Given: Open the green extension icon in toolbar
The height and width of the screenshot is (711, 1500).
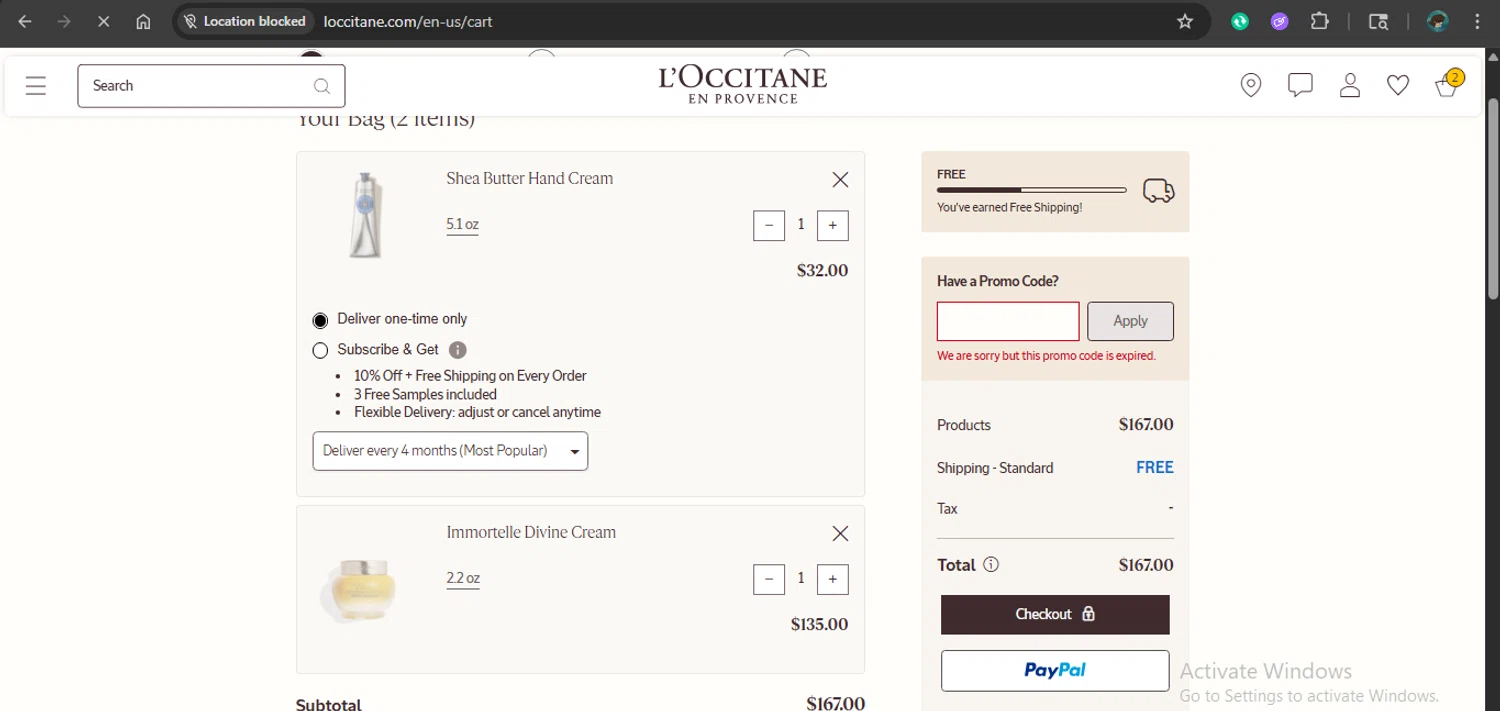Looking at the screenshot, I should click(x=1240, y=21).
